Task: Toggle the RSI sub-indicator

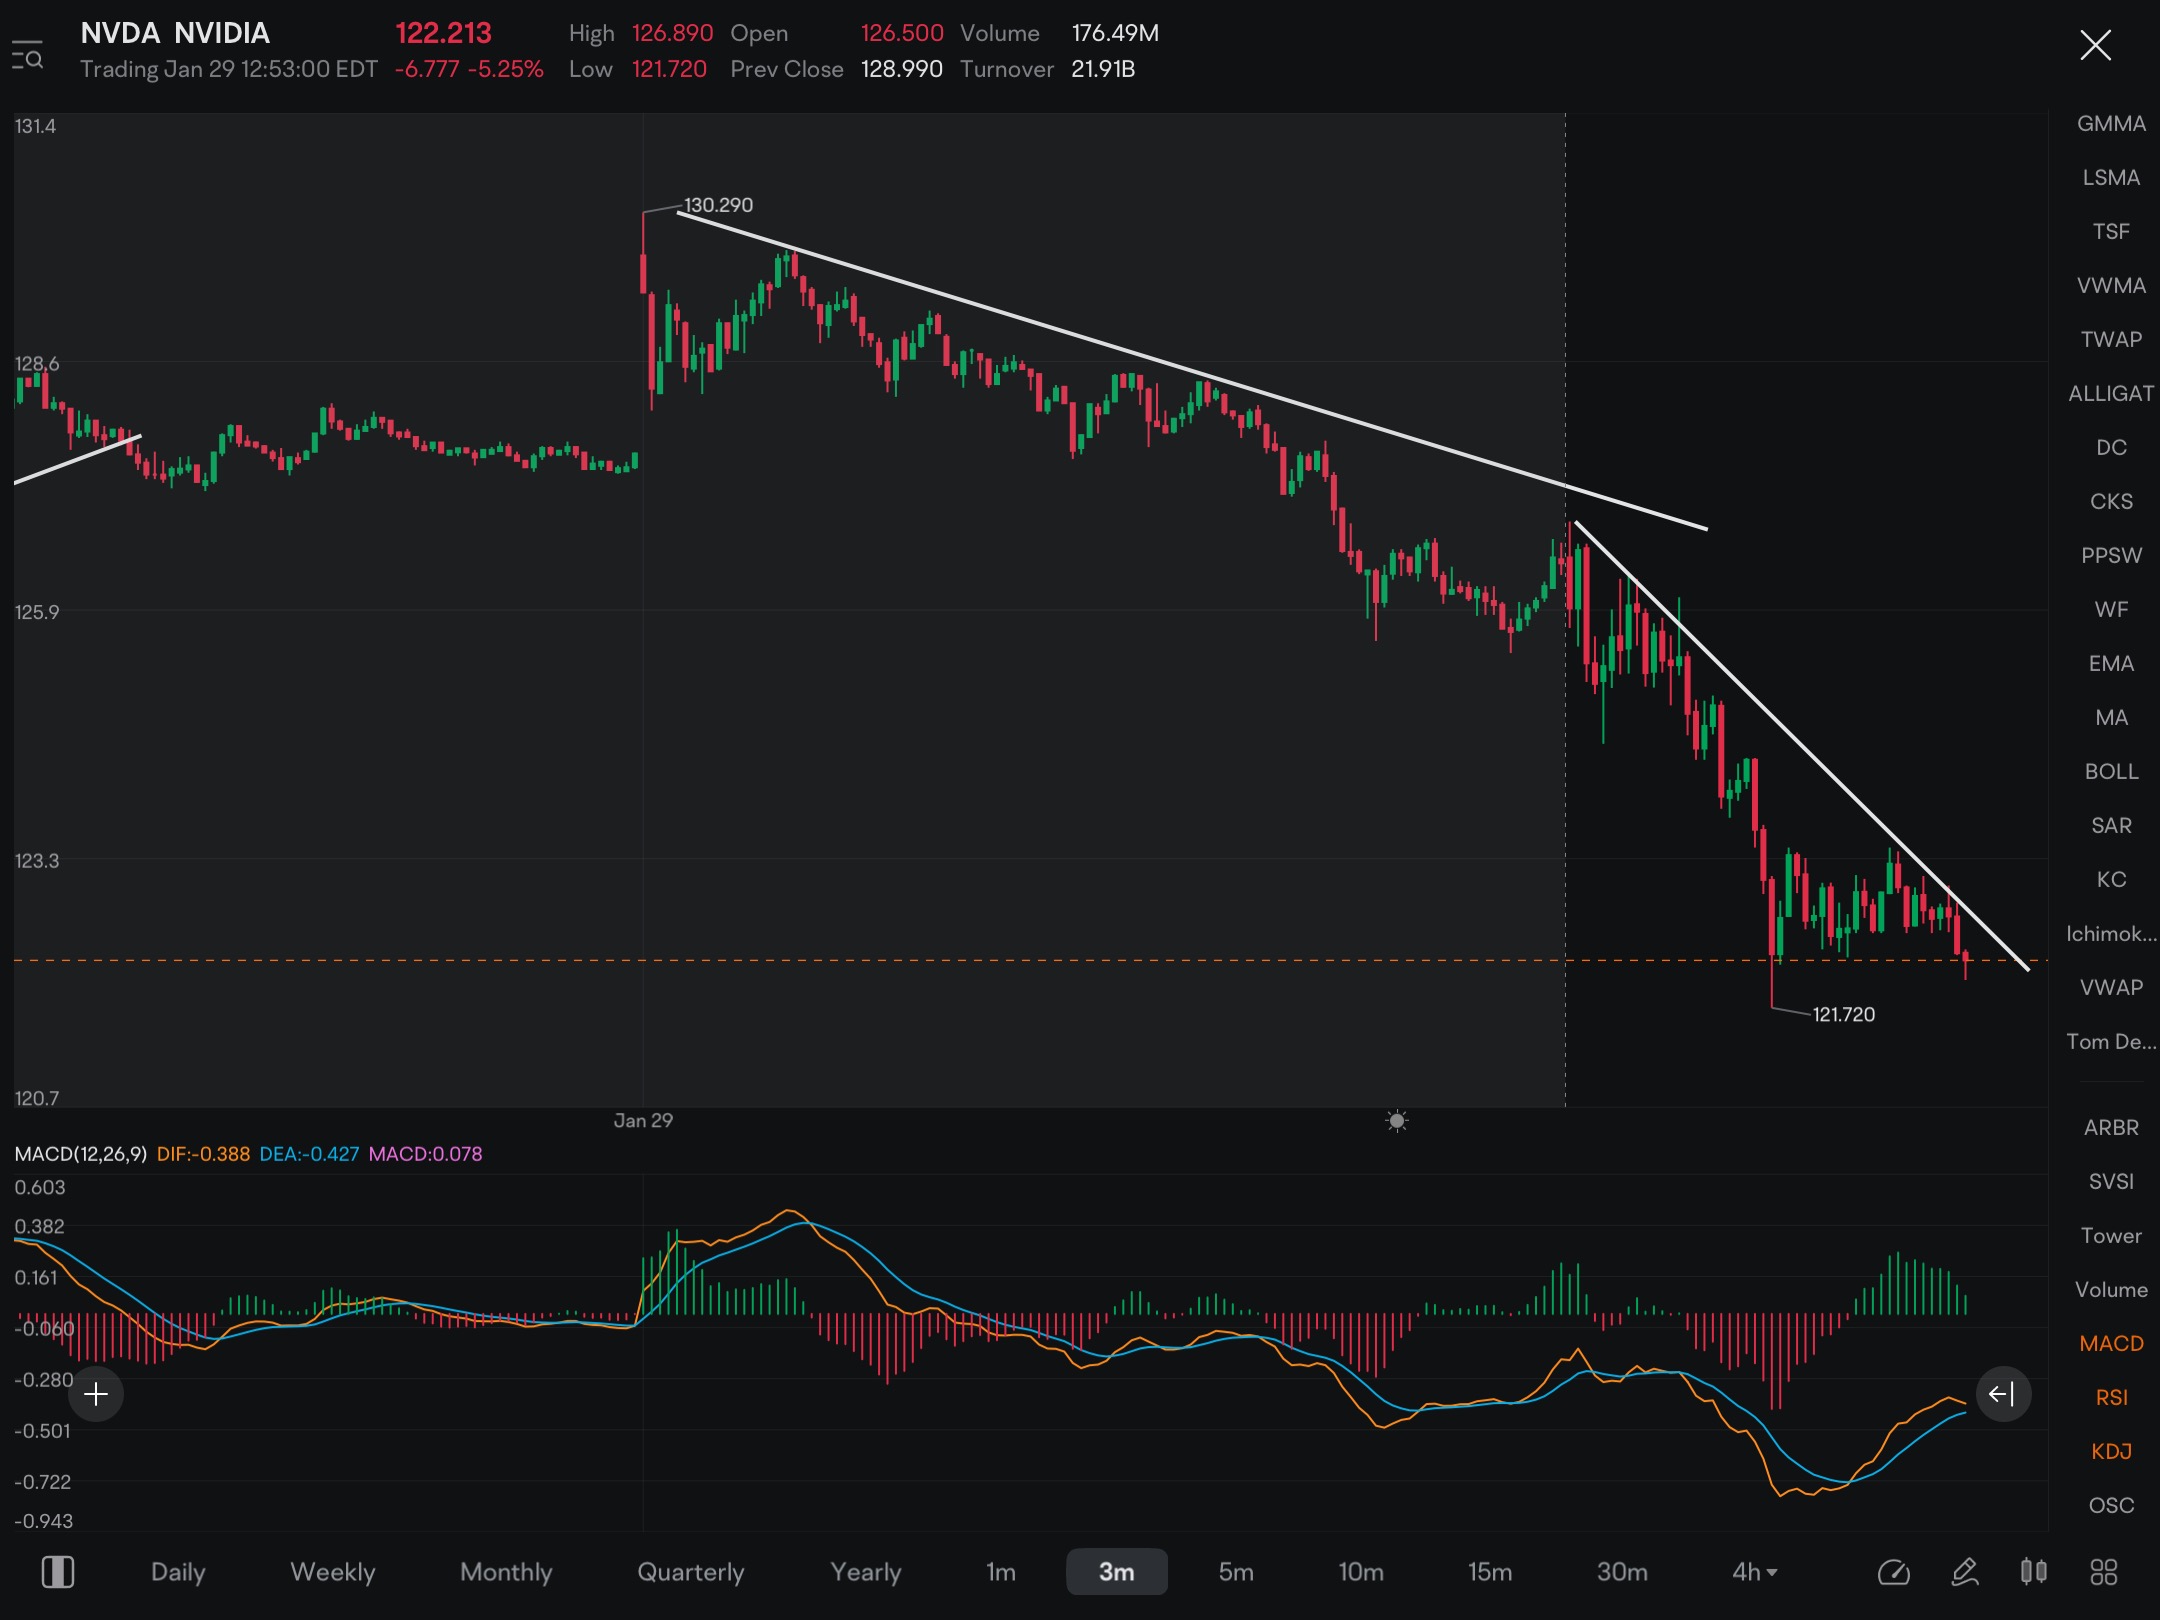Action: pos(2111,1398)
